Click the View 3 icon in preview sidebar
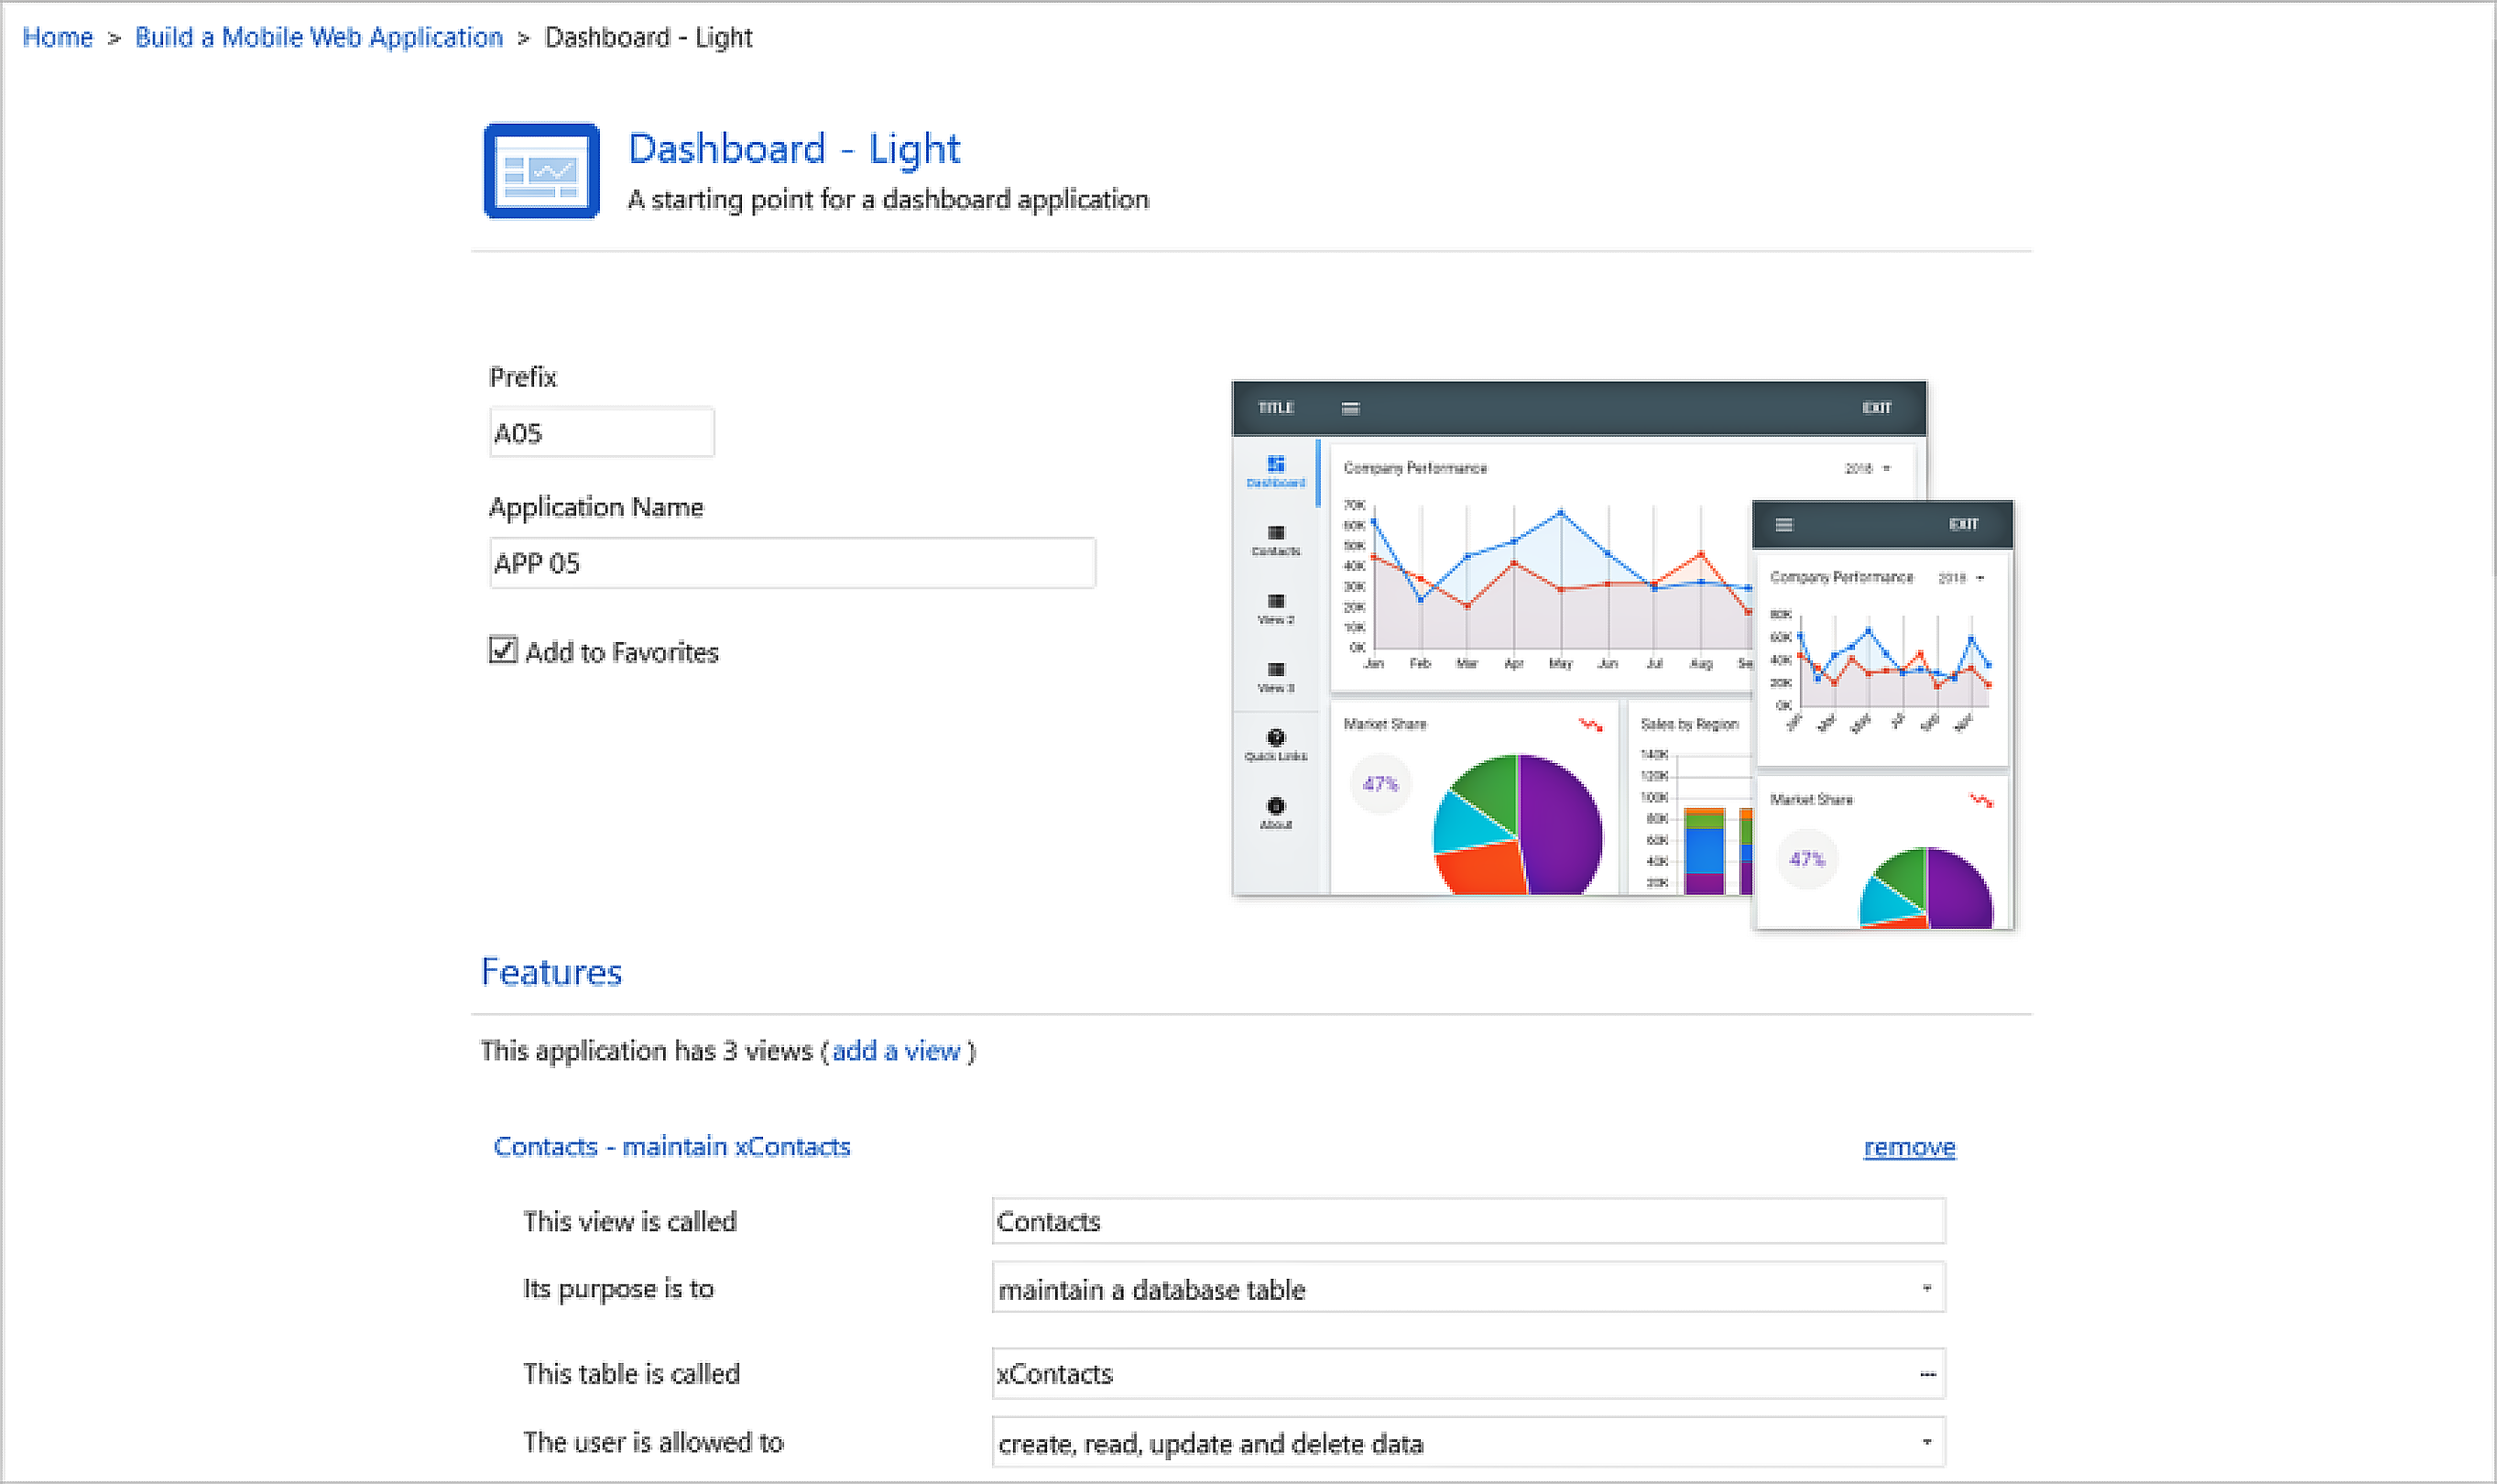 point(1275,669)
